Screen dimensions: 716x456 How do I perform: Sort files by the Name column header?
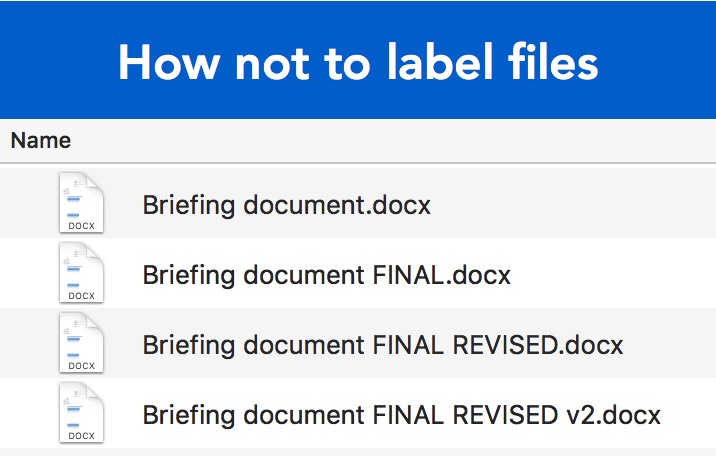point(41,140)
